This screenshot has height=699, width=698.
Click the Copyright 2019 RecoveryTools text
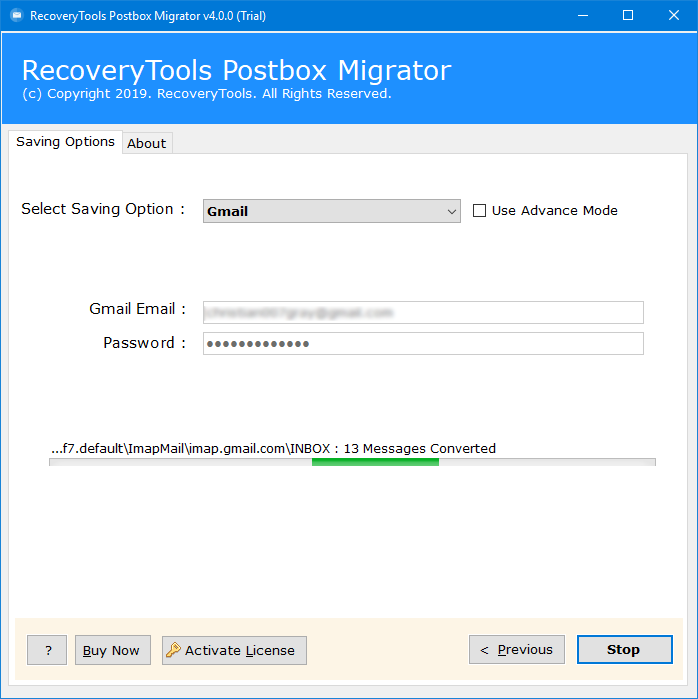tap(207, 94)
